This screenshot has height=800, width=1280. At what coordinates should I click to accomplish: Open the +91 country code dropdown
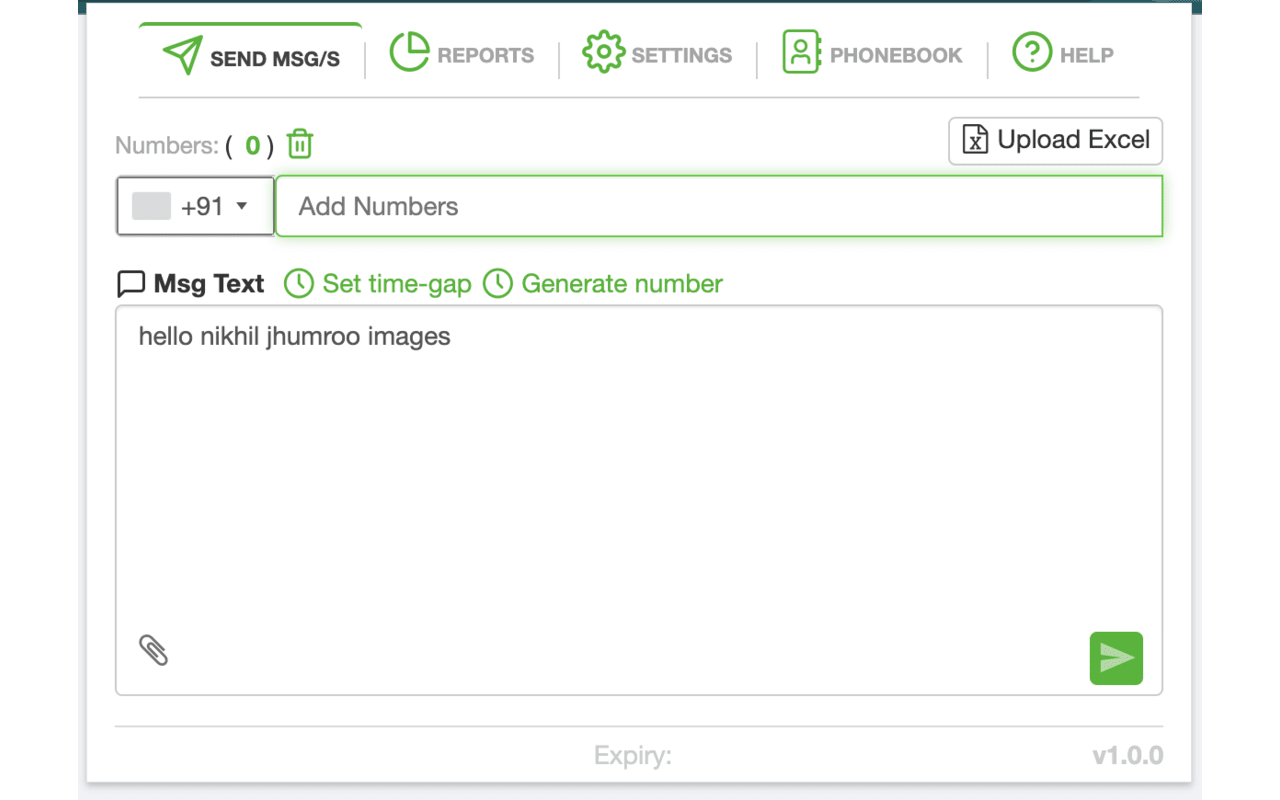pyautogui.click(x=196, y=207)
